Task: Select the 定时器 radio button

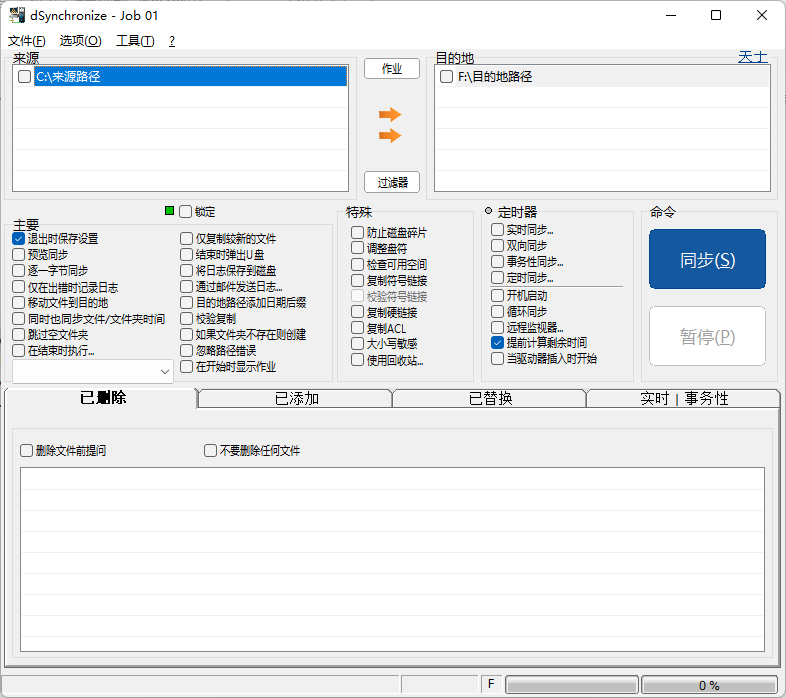Action: point(488,211)
